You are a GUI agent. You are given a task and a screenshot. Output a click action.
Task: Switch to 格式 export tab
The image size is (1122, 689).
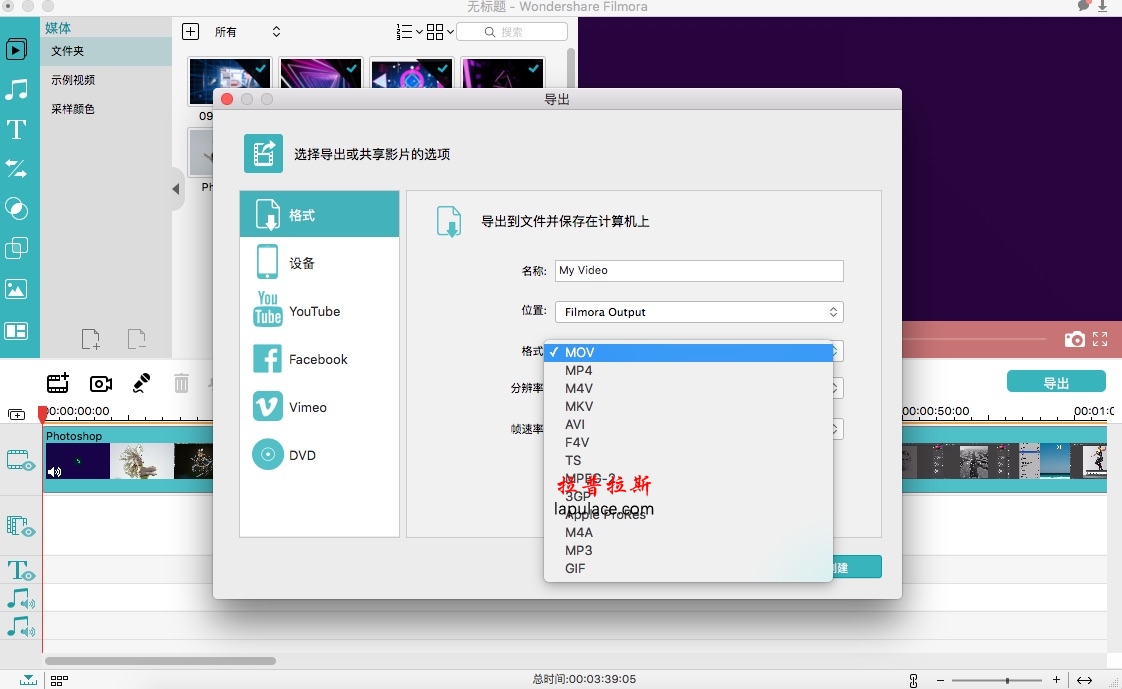click(x=319, y=214)
